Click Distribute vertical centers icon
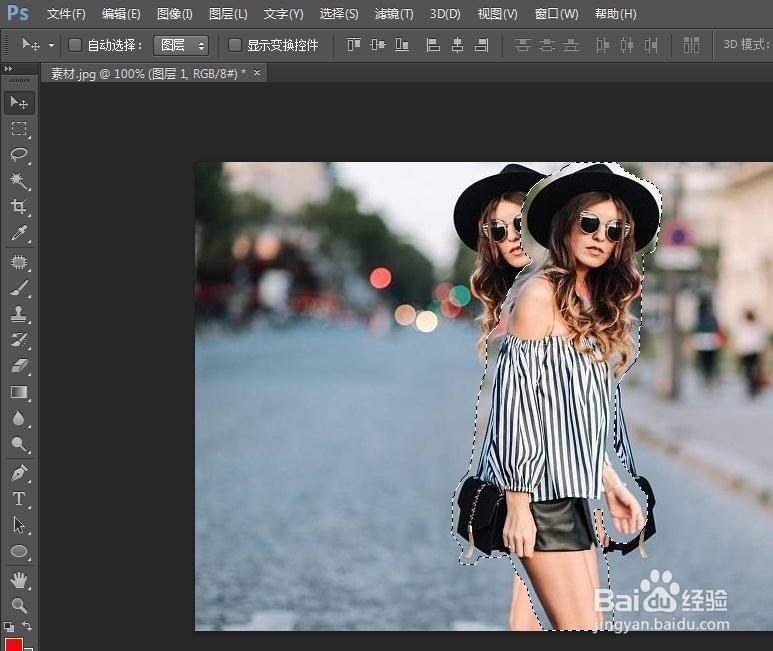Viewport: 773px width, 651px height. pos(546,45)
